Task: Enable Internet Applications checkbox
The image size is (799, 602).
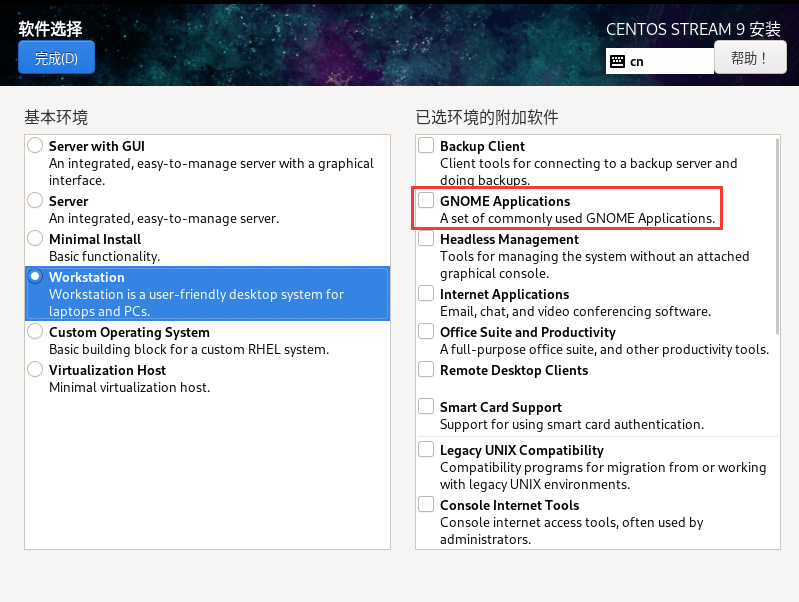Action: pos(427,294)
